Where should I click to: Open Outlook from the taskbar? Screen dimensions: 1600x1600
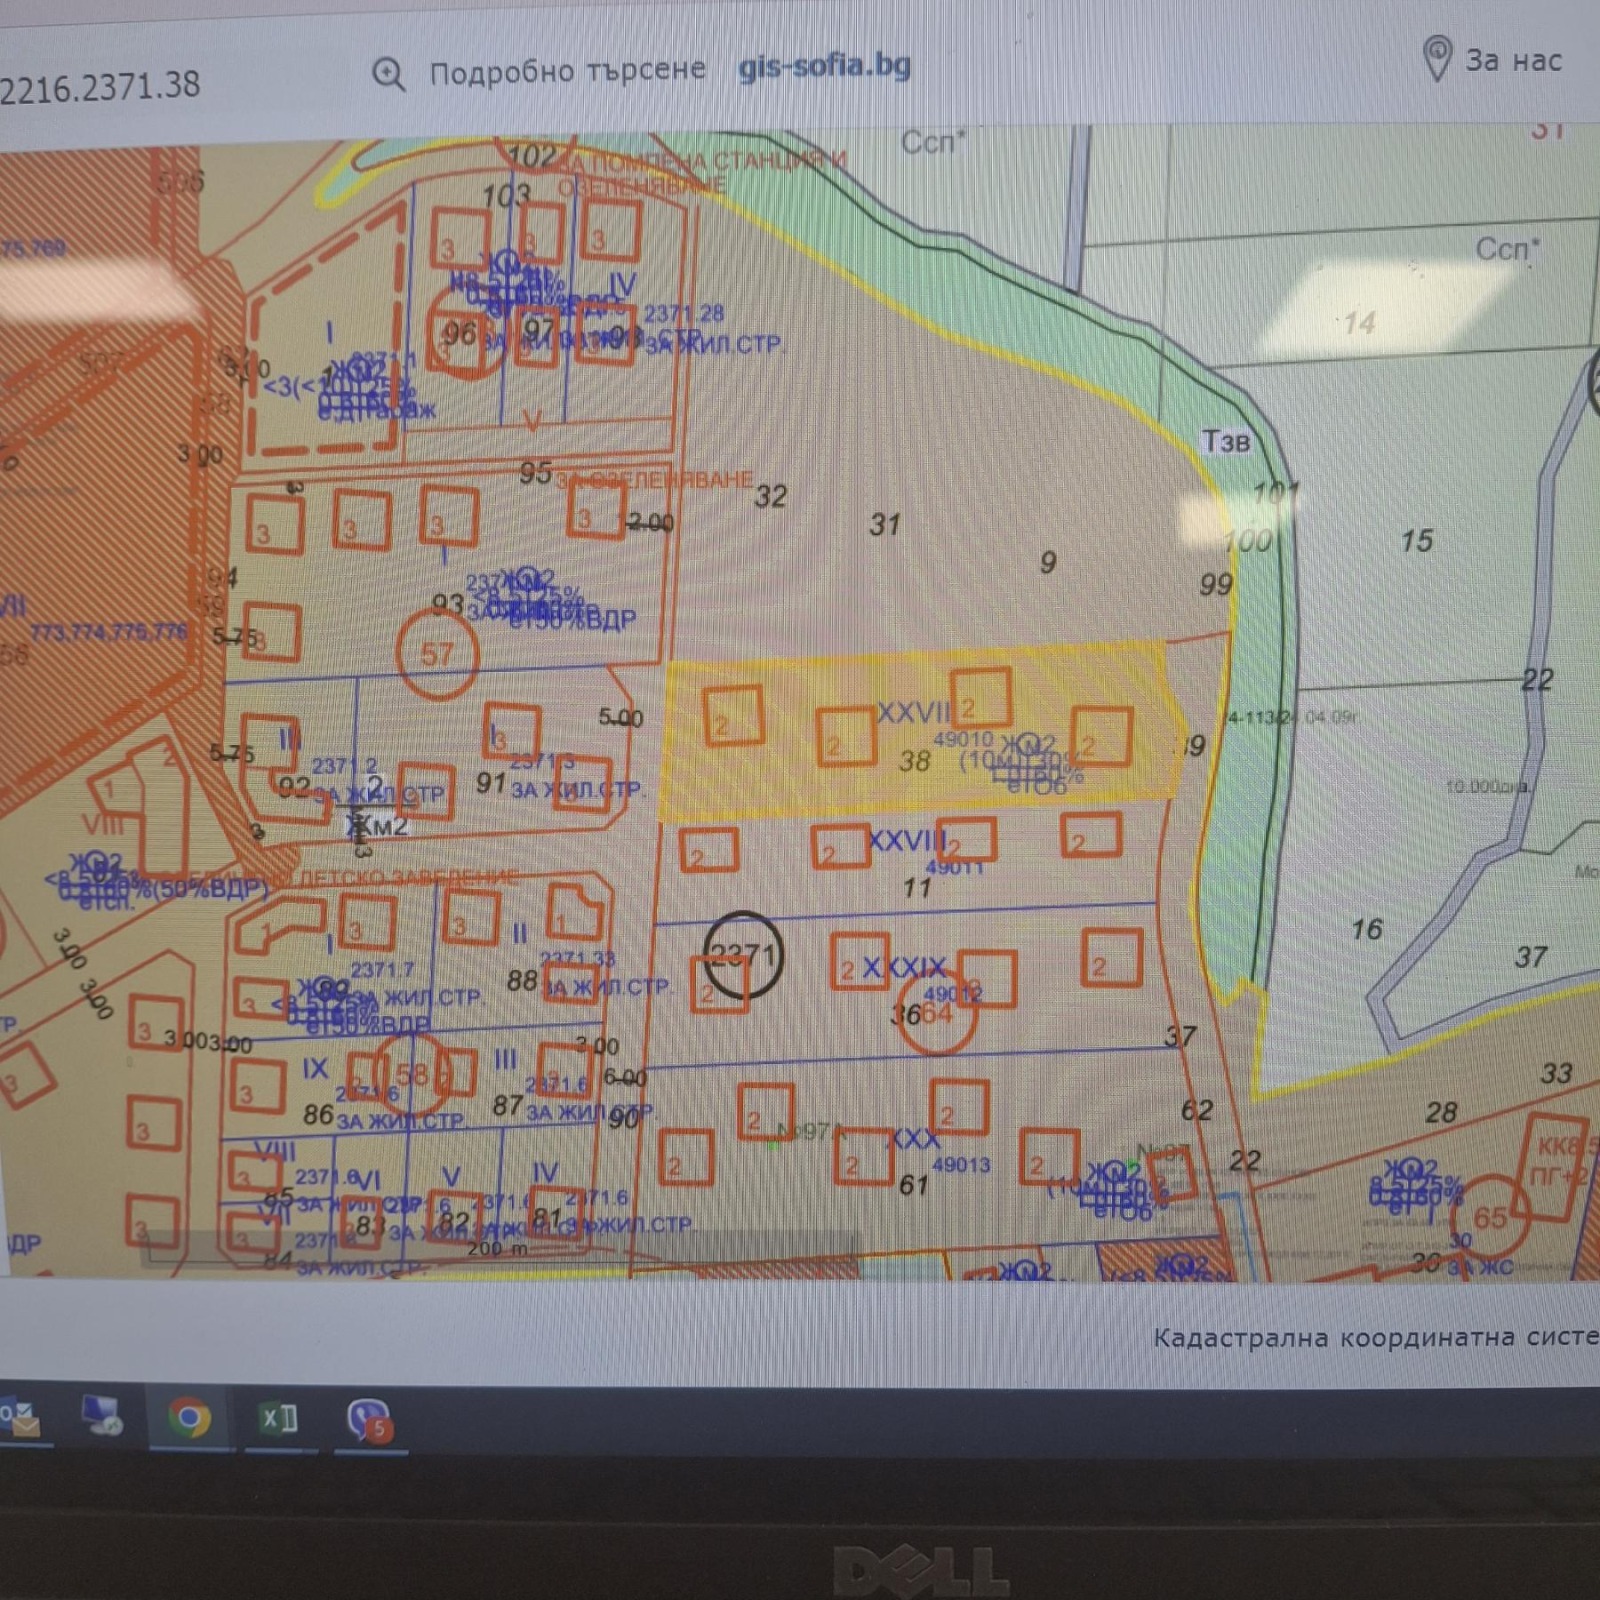19,1418
